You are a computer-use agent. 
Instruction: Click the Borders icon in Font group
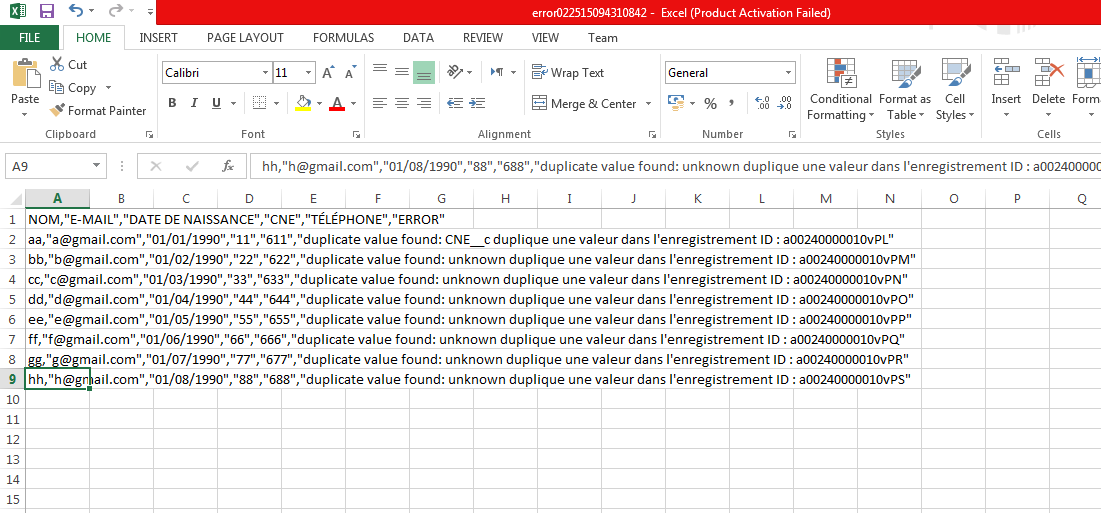click(259, 104)
